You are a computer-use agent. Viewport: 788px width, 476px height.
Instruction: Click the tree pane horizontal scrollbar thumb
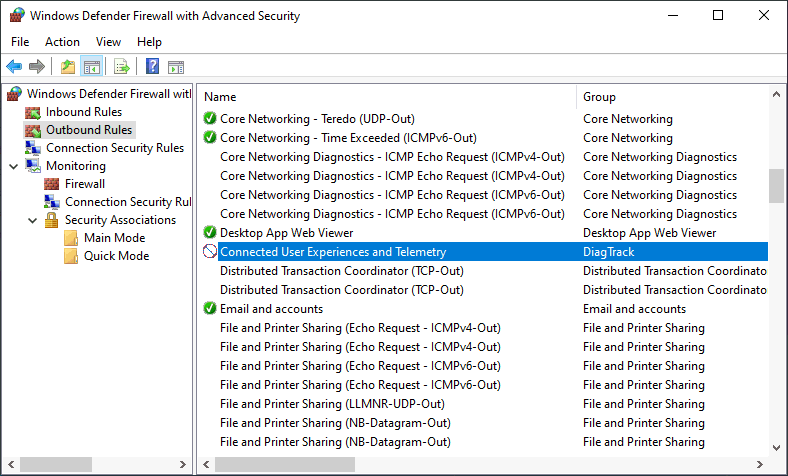pyautogui.click(x=56, y=464)
